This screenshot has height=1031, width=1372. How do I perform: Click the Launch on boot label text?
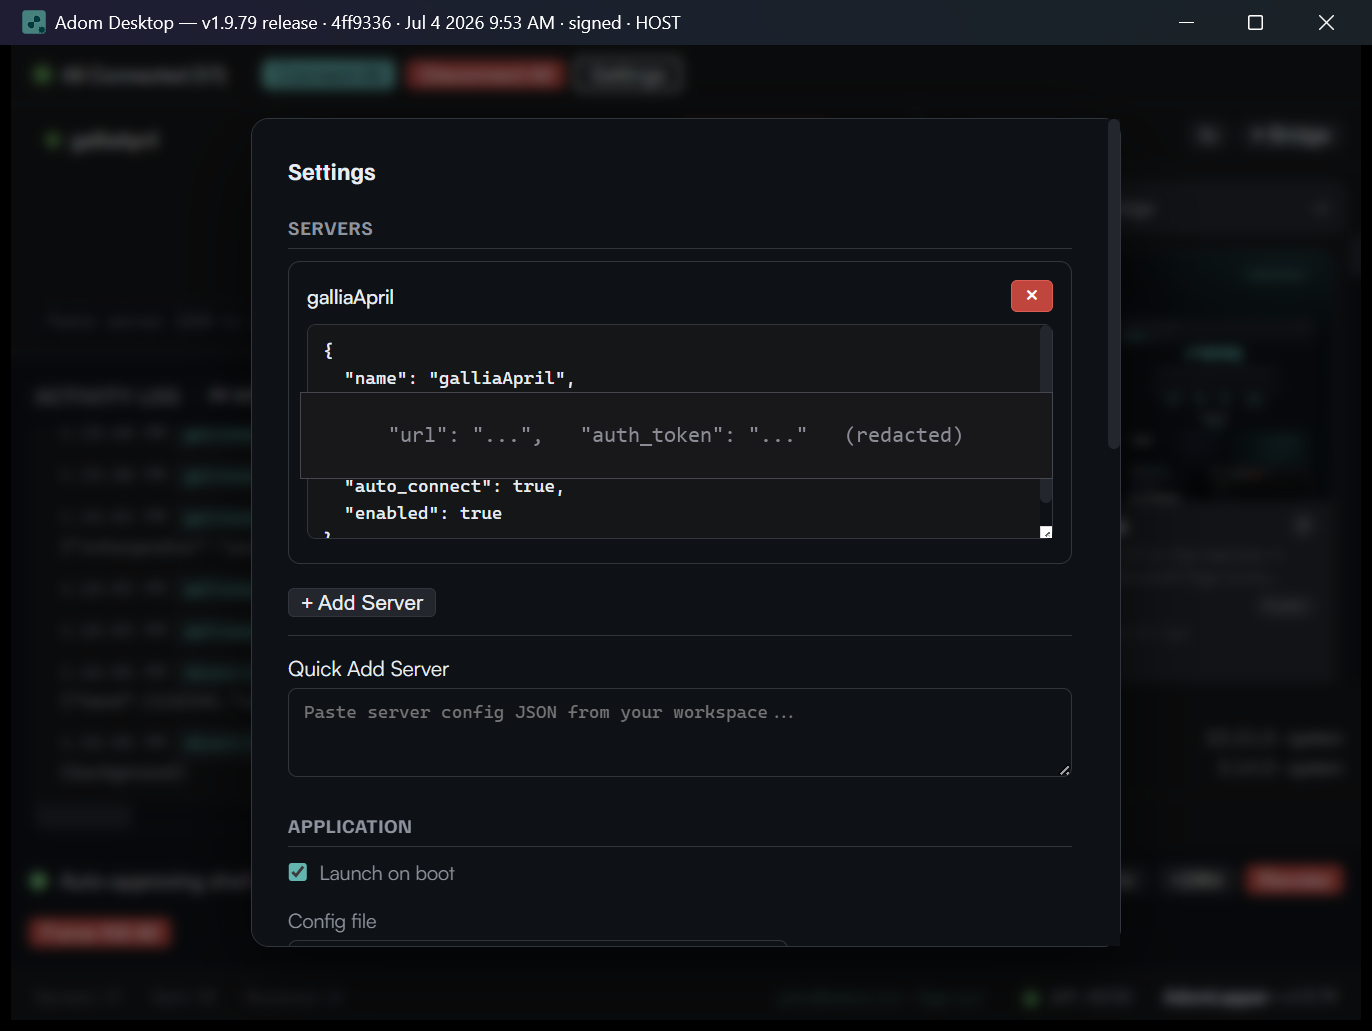click(387, 873)
